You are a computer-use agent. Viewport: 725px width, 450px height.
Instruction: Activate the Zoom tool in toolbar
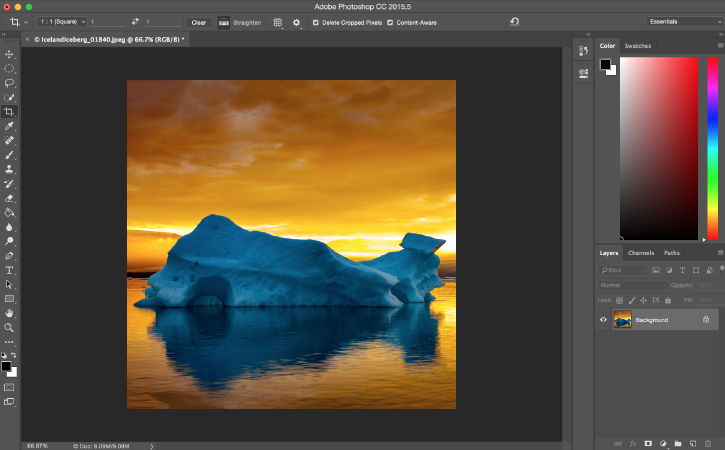click(x=10, y=327)
